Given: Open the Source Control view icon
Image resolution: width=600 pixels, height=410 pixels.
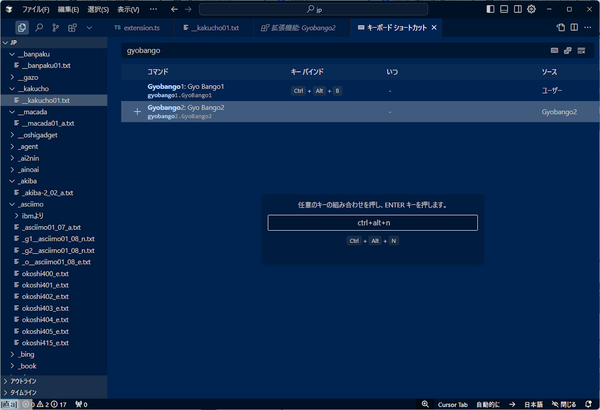Looking at the screenshot, I should (55, 28).
